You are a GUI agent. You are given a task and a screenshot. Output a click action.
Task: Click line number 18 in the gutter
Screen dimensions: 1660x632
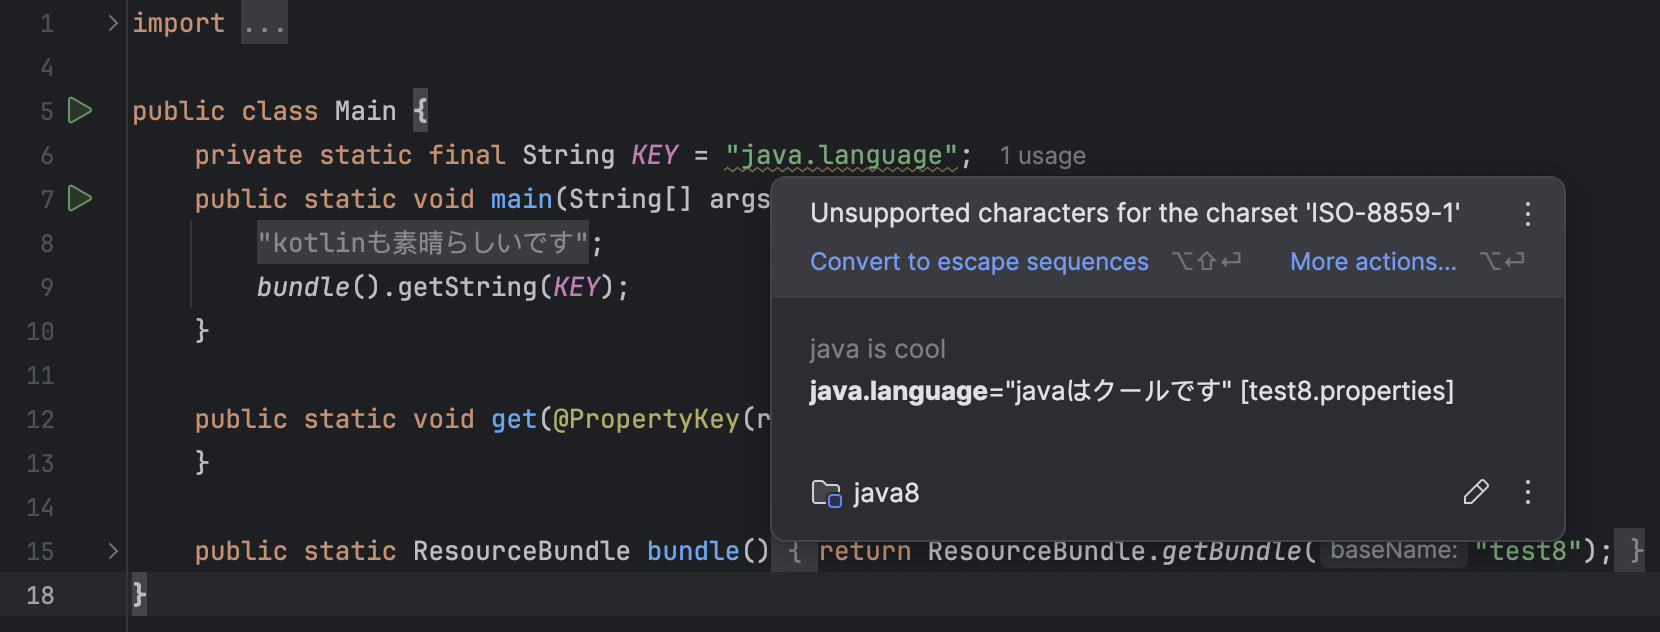40,595
